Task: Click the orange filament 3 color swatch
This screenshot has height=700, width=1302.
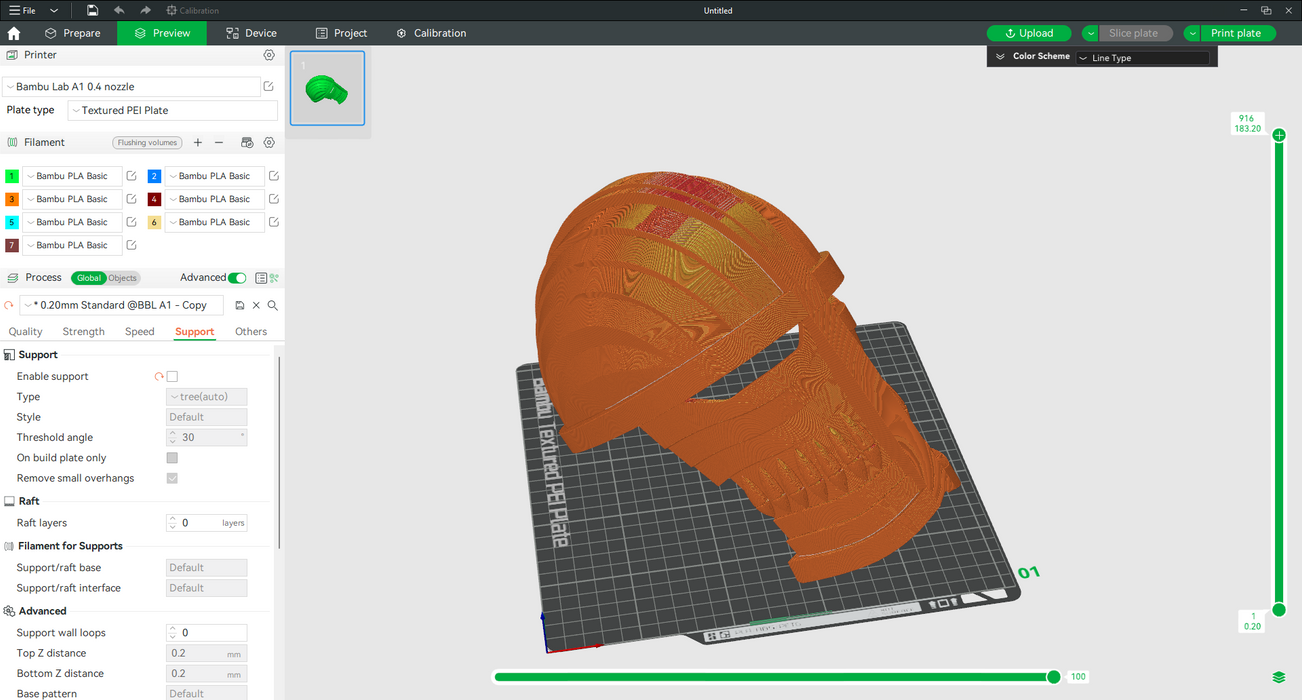Action: point(12,199)
